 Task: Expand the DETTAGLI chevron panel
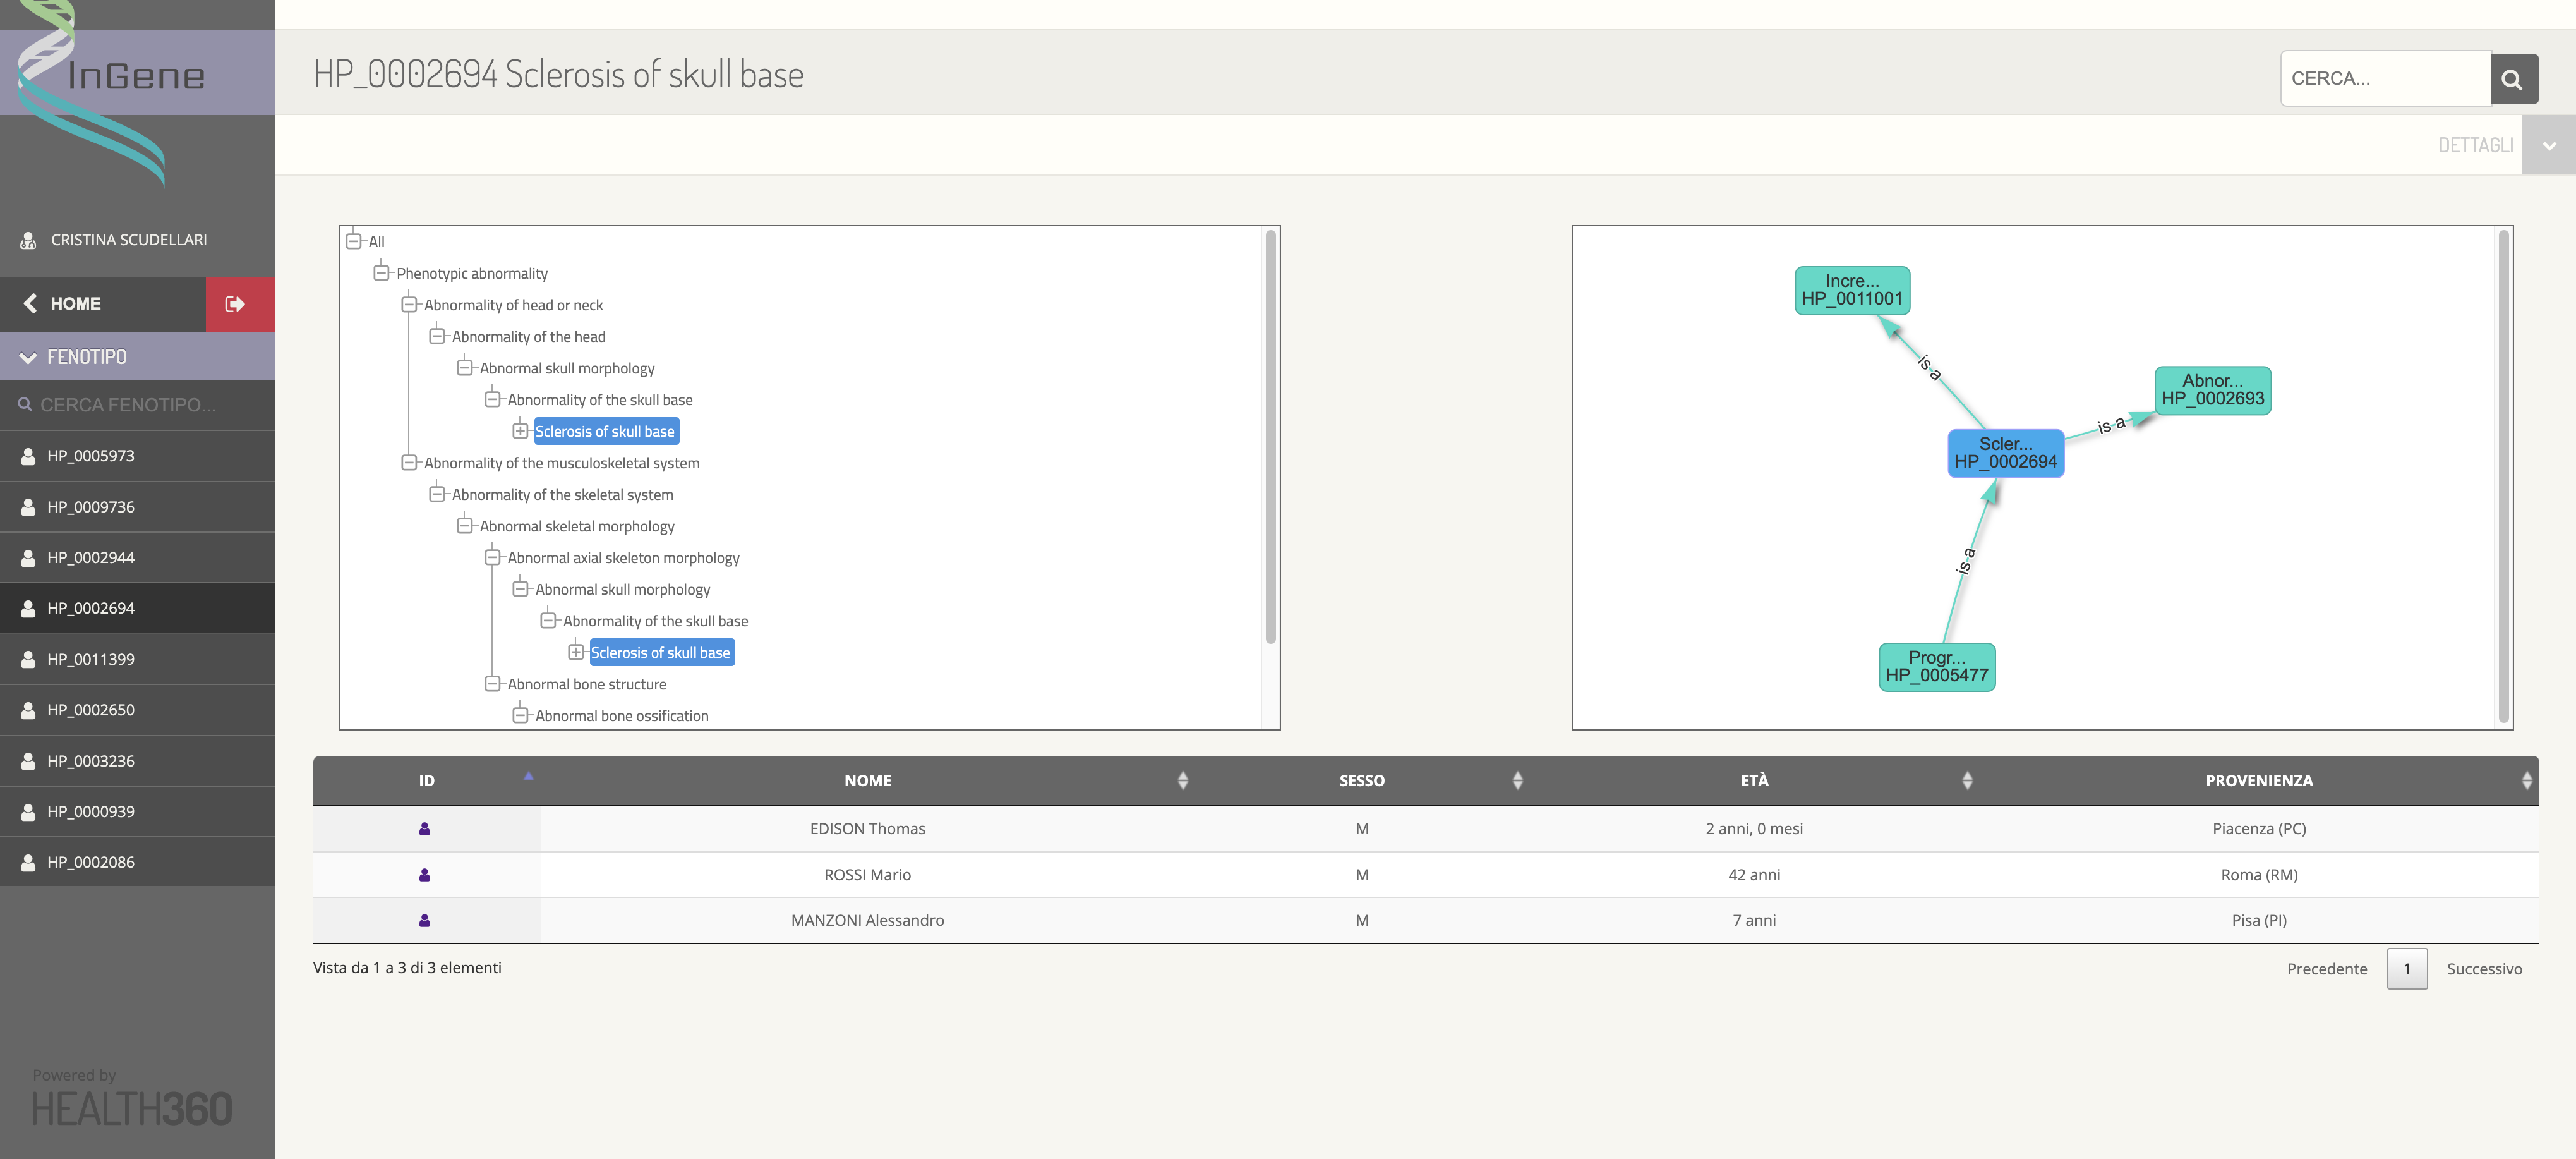(2548, 146)
